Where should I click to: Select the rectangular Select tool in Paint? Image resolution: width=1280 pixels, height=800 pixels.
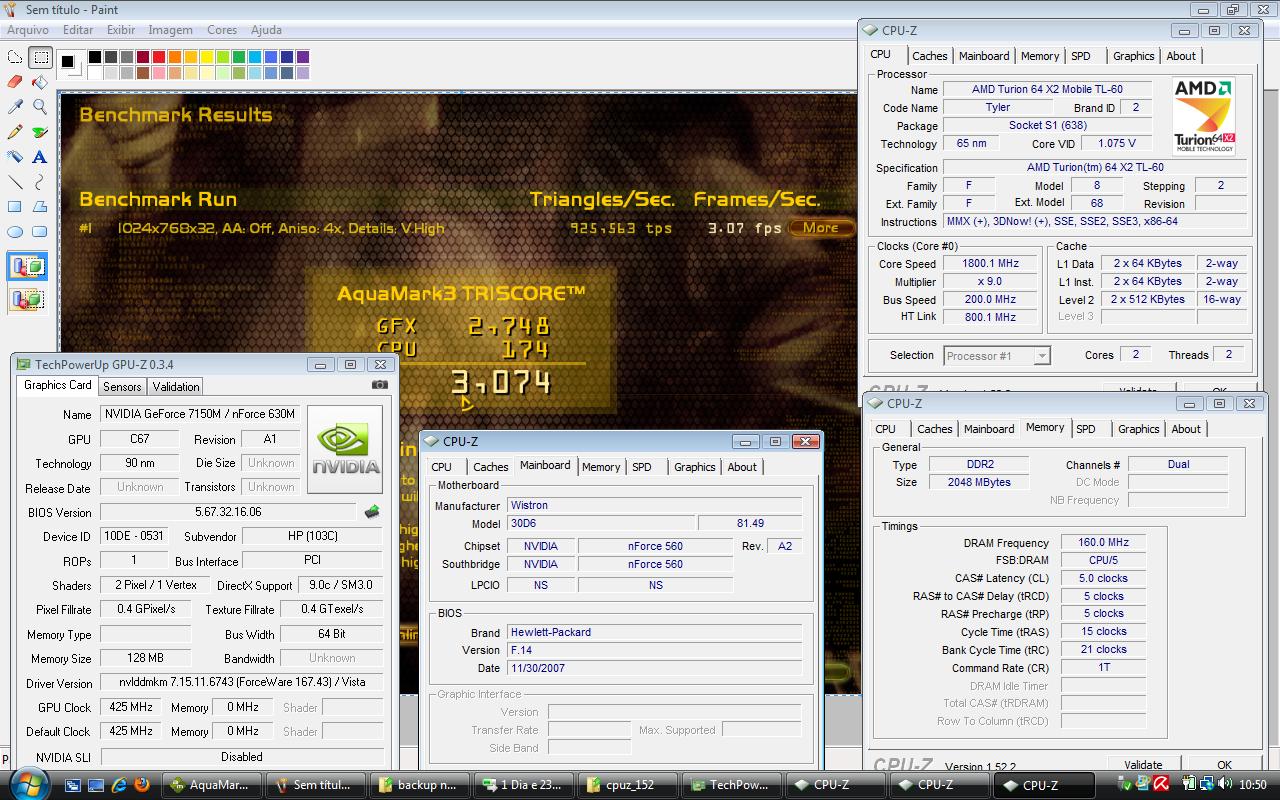click(40, 57)
